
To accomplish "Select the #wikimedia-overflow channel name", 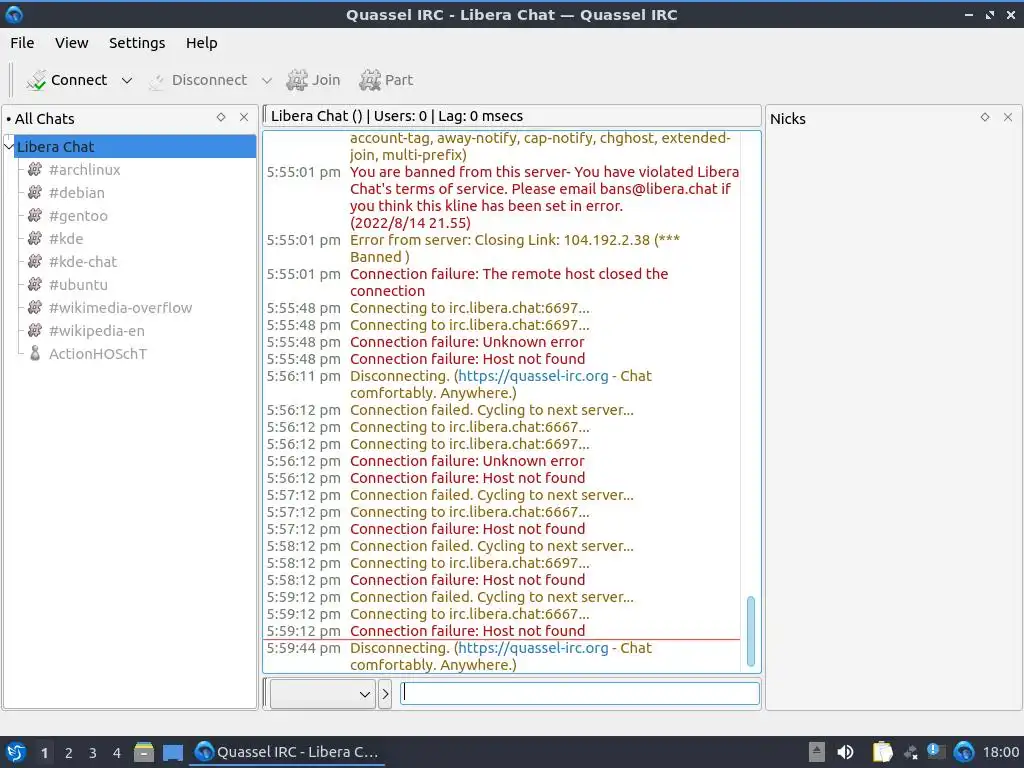I will point(120,308).
